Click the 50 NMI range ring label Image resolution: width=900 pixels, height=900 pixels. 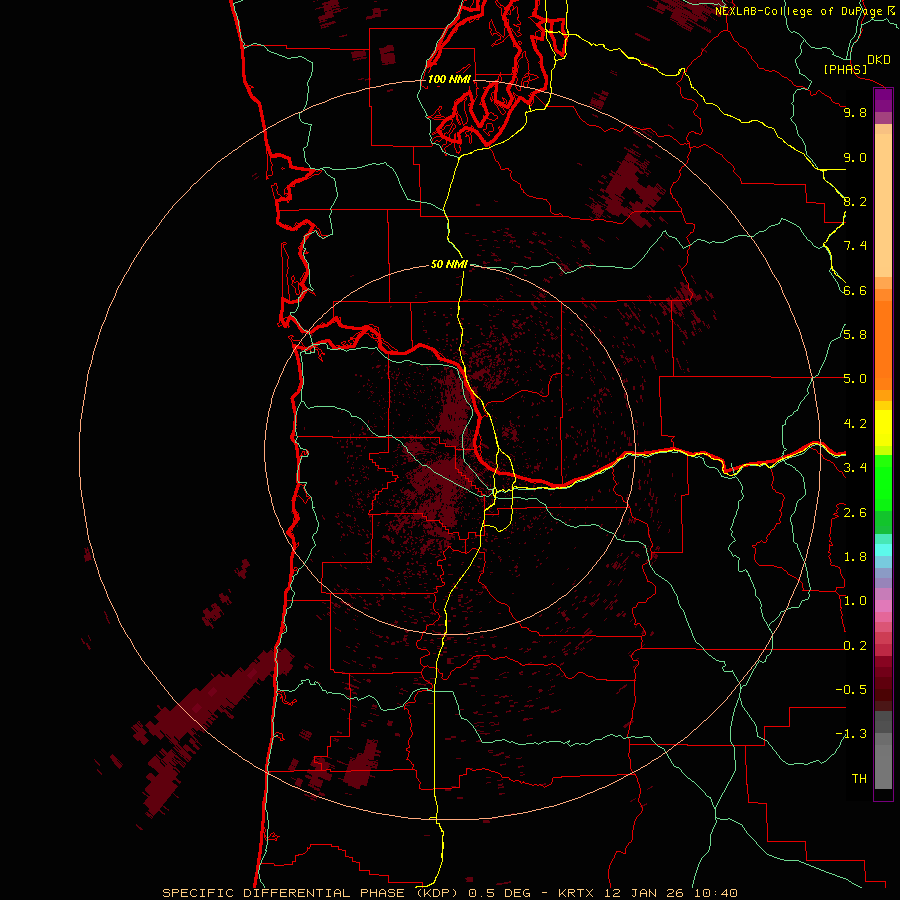pos(449,264)
